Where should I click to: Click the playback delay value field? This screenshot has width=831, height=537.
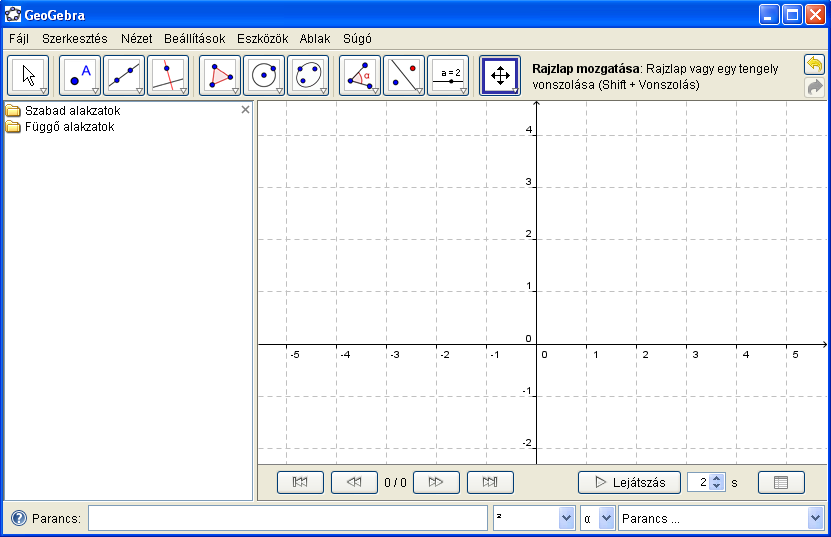tap(699, 482)
